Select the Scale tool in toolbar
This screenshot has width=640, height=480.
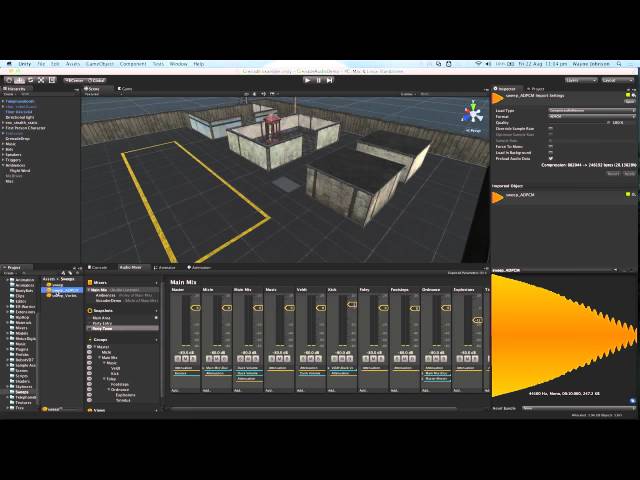41,80
